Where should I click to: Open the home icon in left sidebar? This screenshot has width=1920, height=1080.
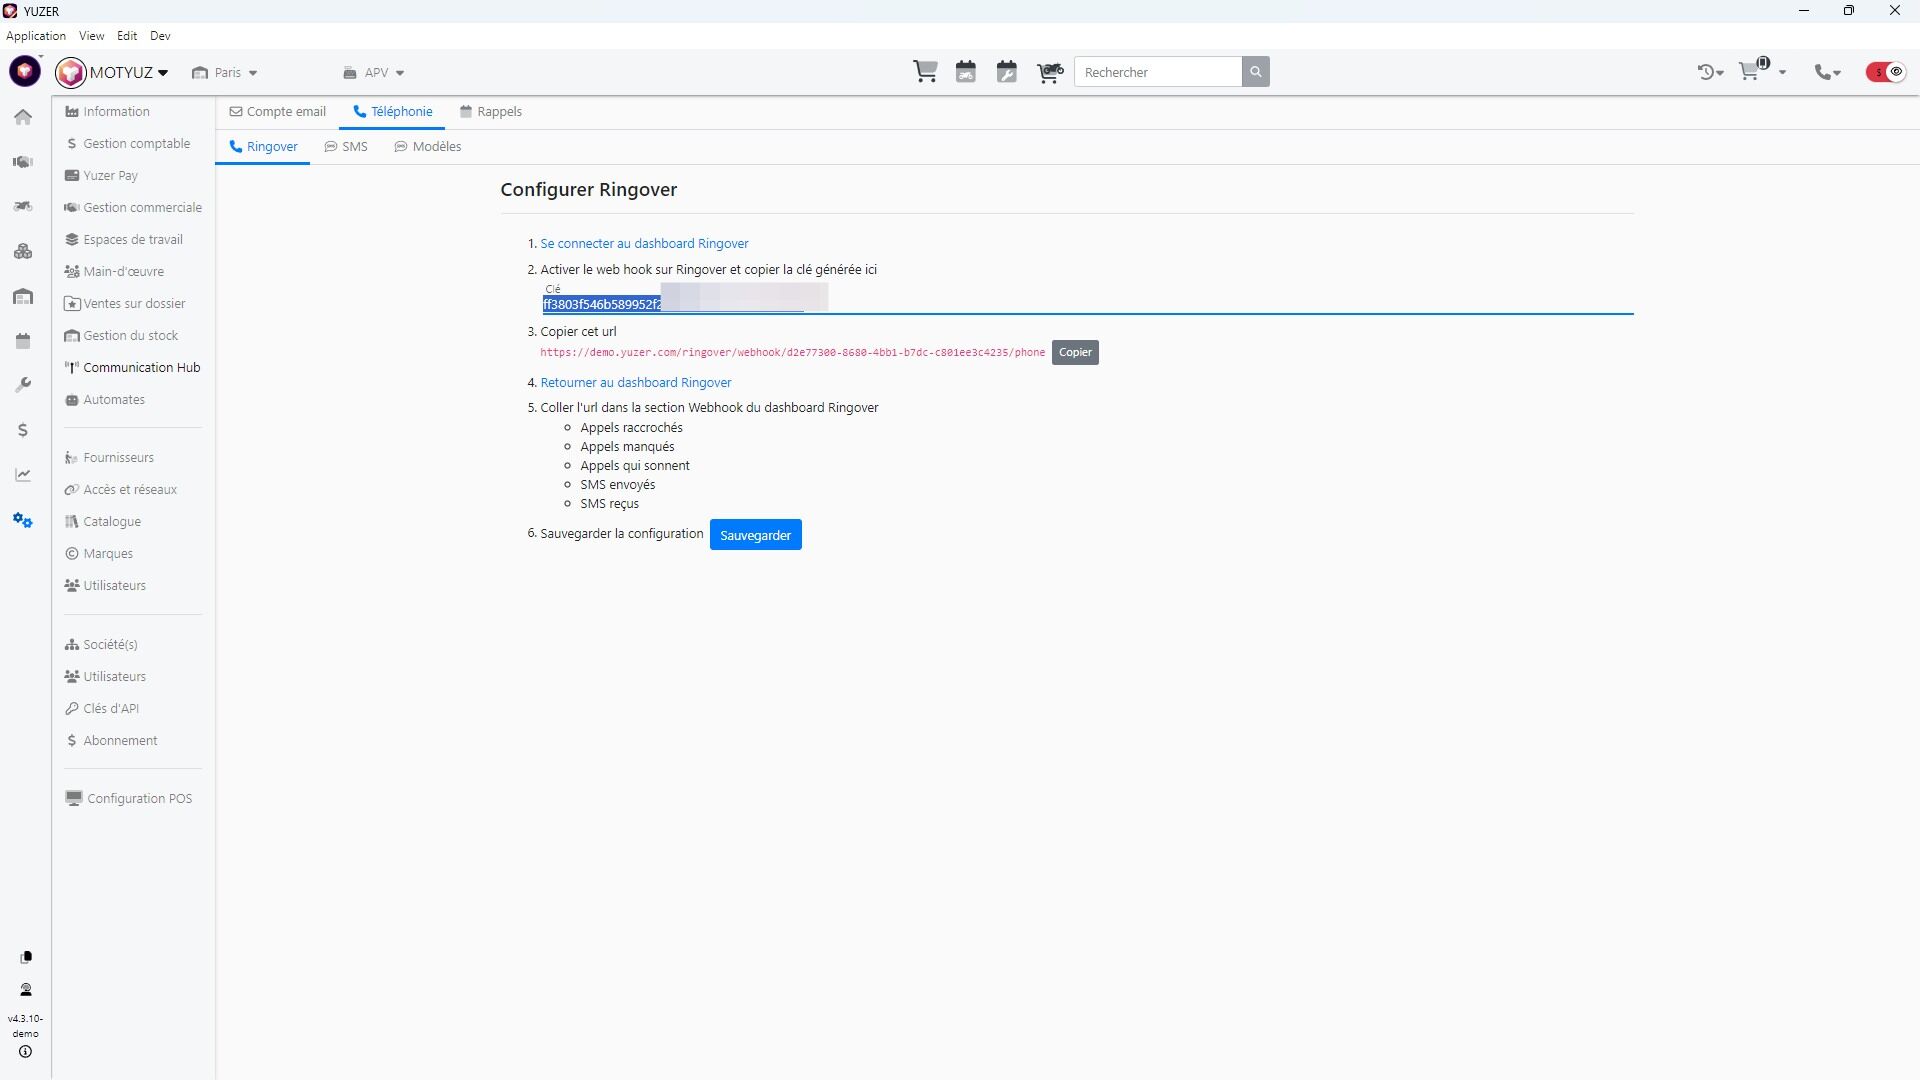23,117
